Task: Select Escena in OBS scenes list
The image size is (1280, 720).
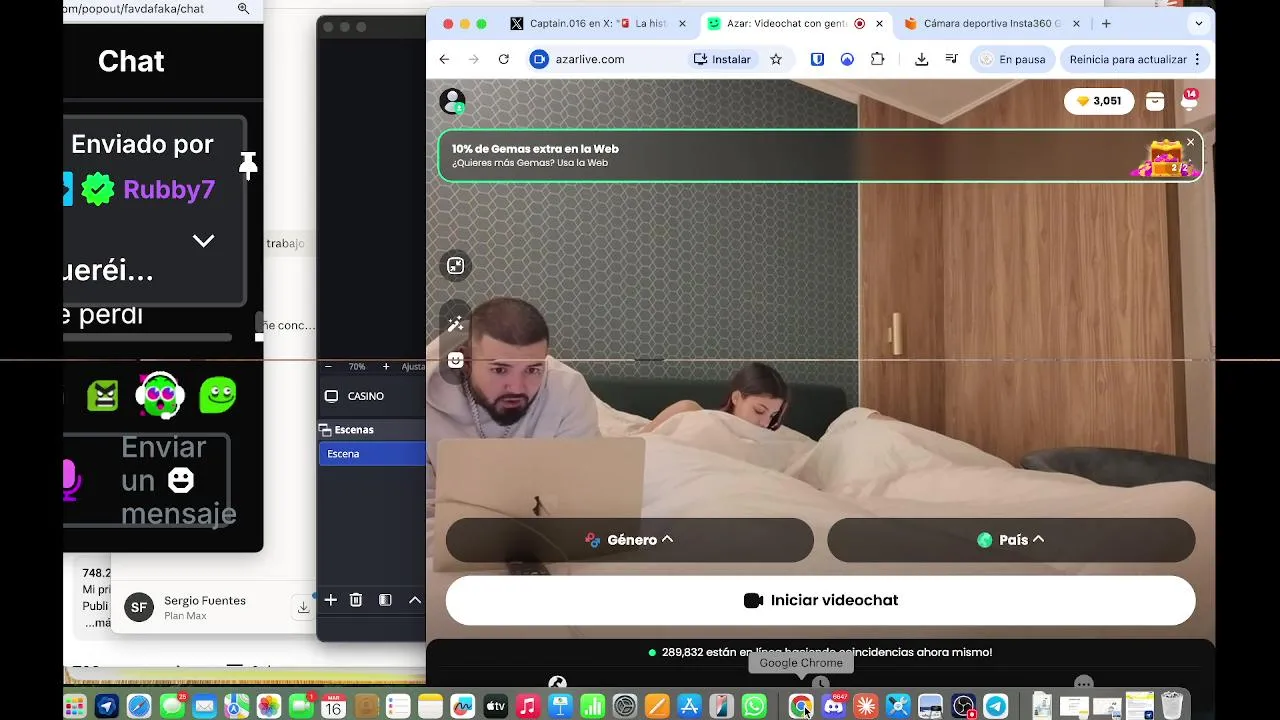Action: pyautogui.click(x=372, y=454)
